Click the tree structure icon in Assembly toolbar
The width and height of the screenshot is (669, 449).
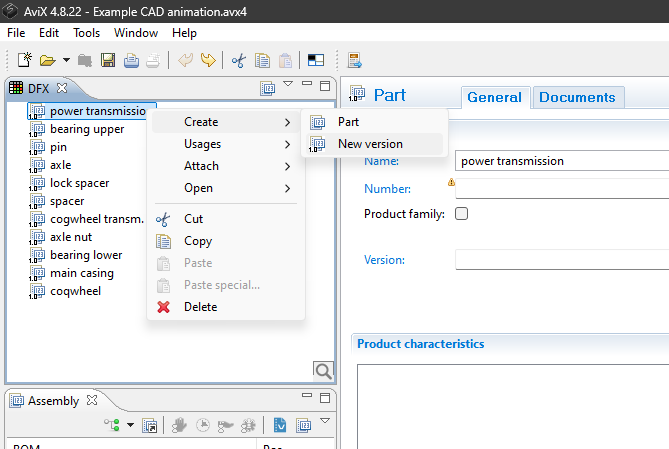(x=112, y=425)
